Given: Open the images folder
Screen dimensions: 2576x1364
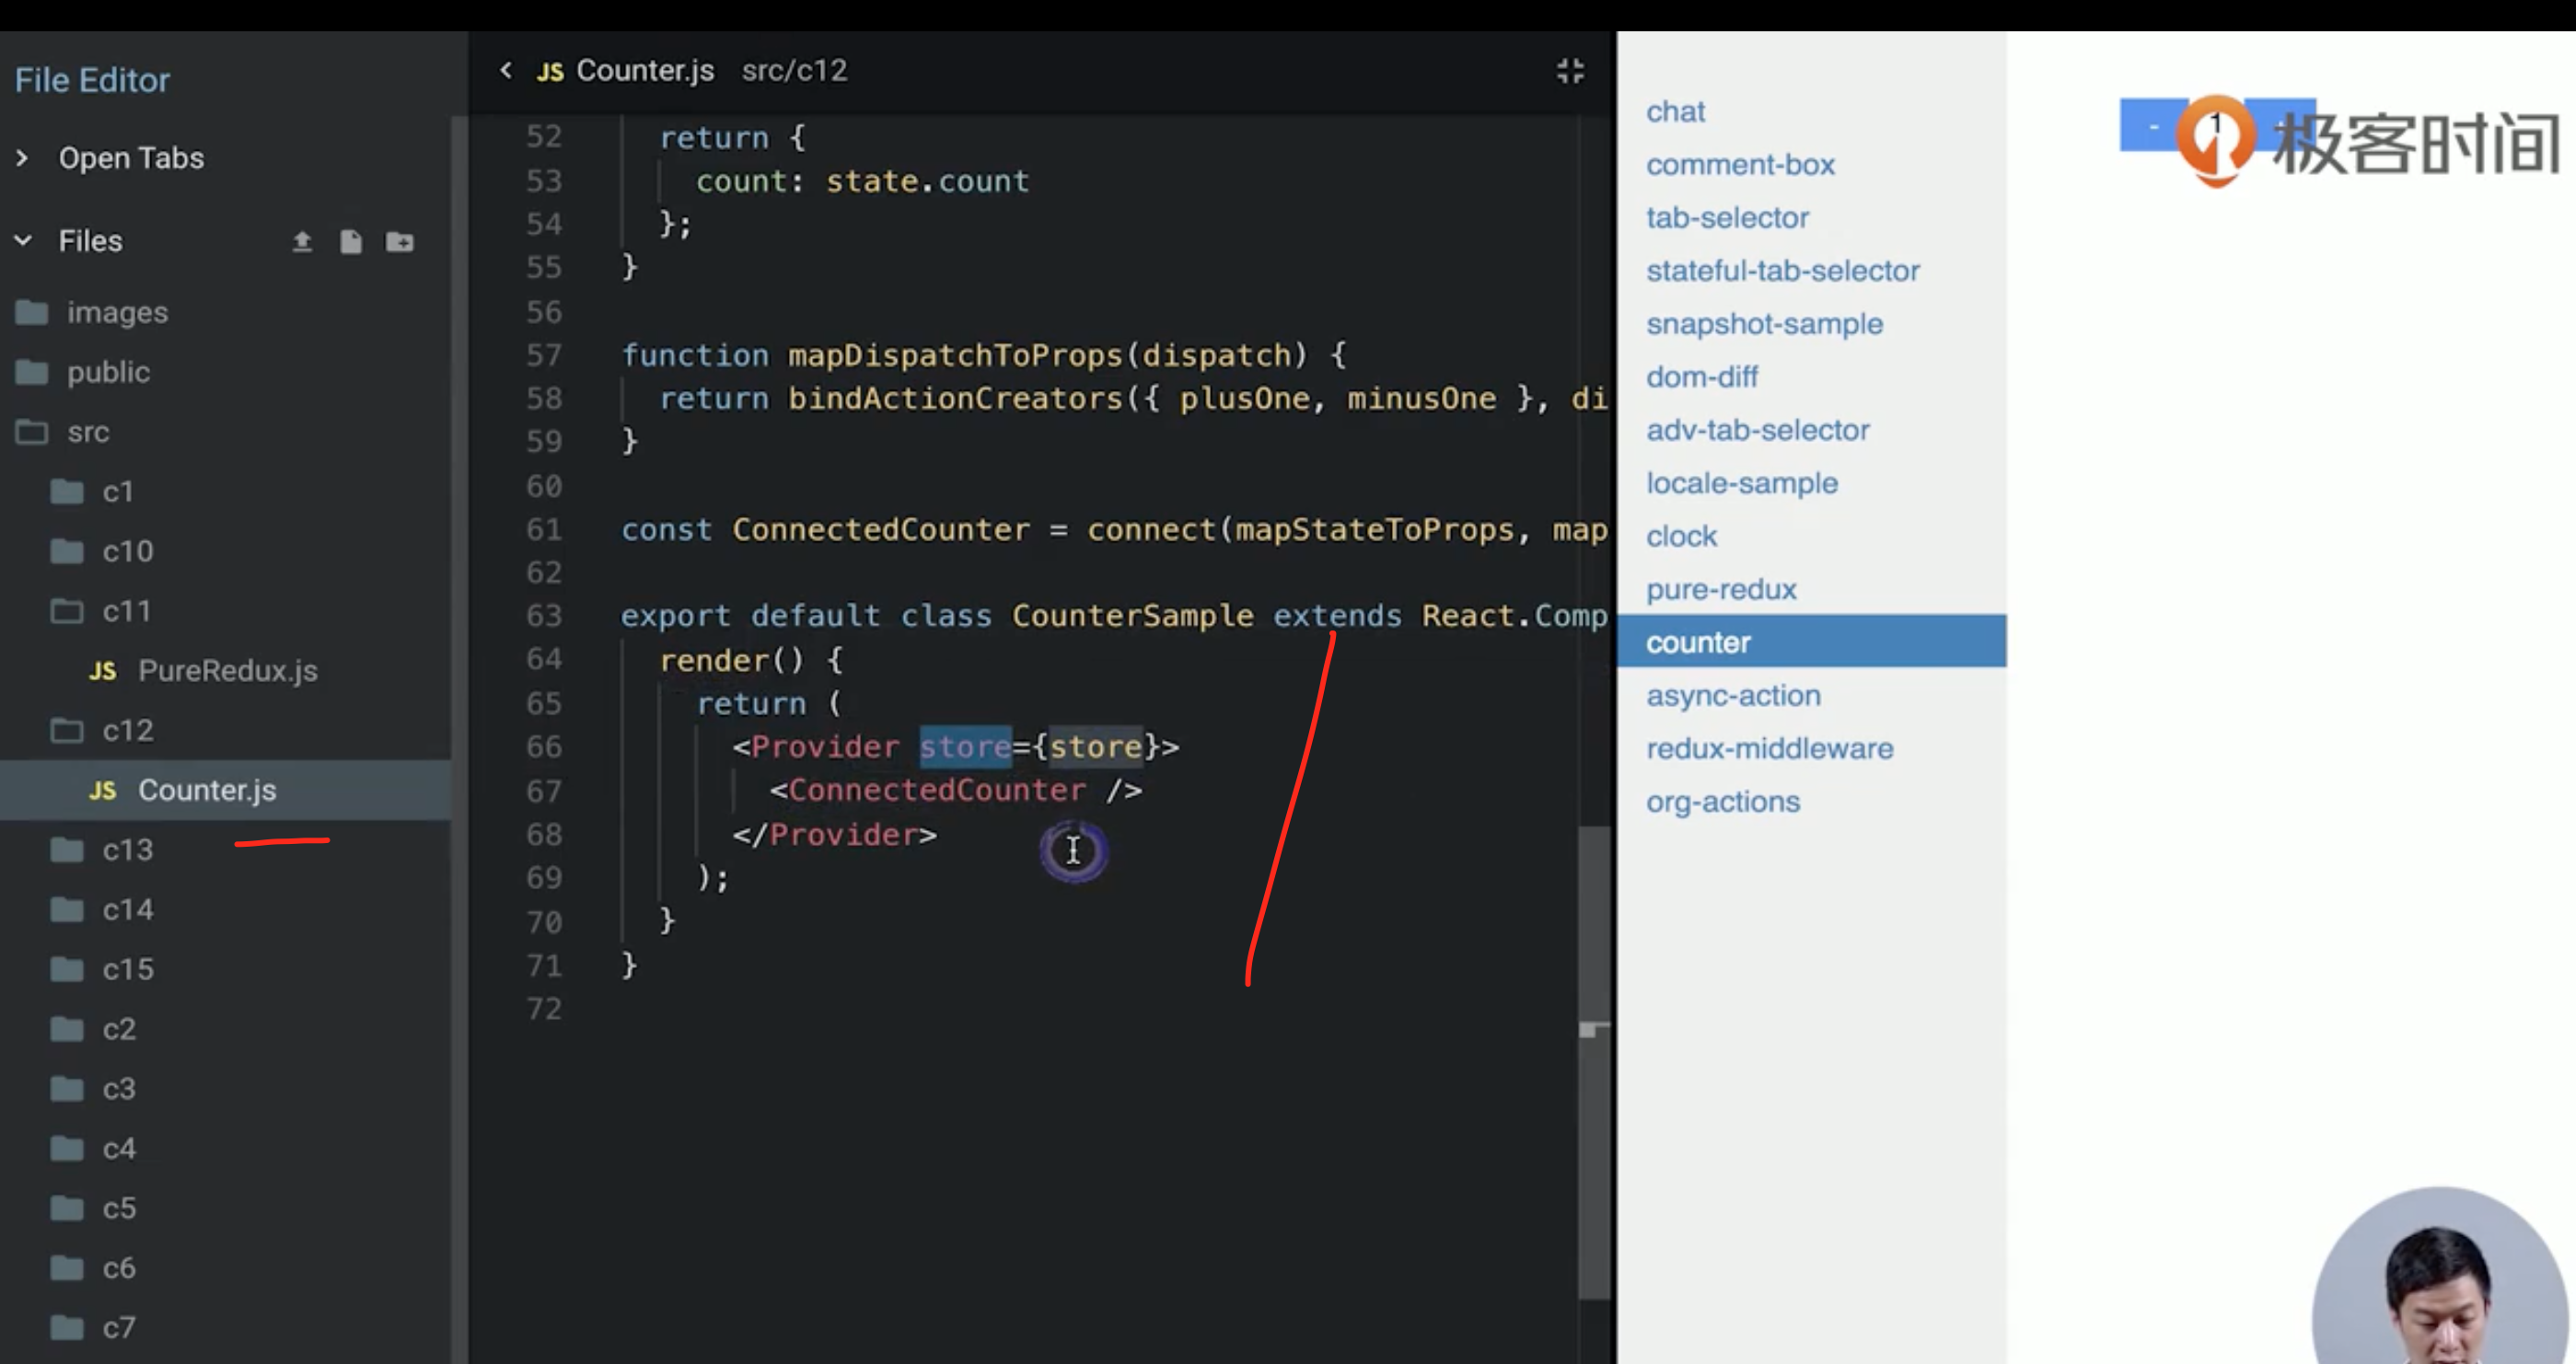Looking at the screenshot, I should point(116,312).
